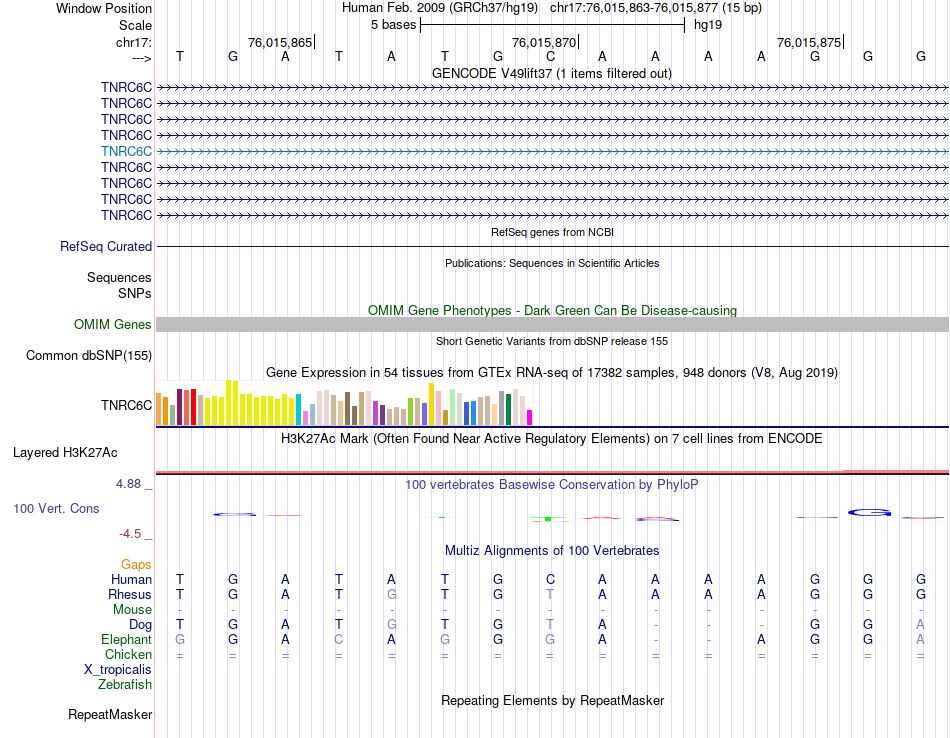Click the Sequences track label
The width and height of the screenshot is (950, 738).
coord(119,278)
